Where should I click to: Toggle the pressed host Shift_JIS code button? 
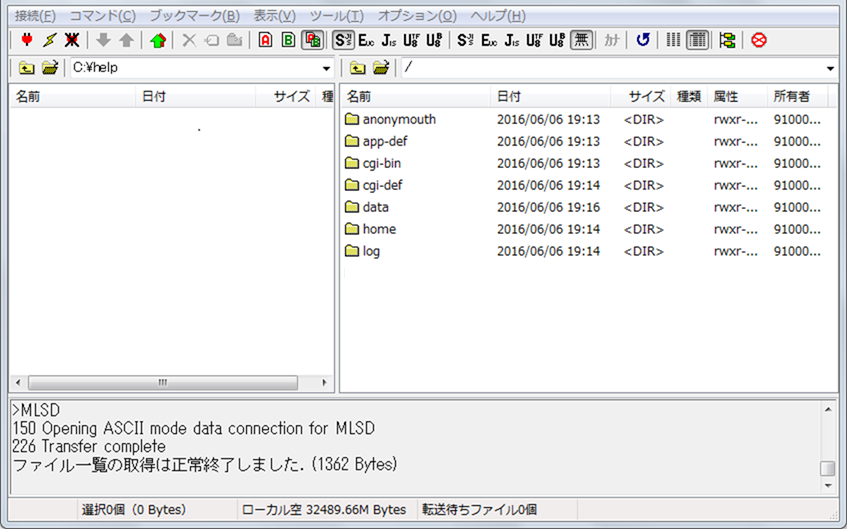click(343, 40)
